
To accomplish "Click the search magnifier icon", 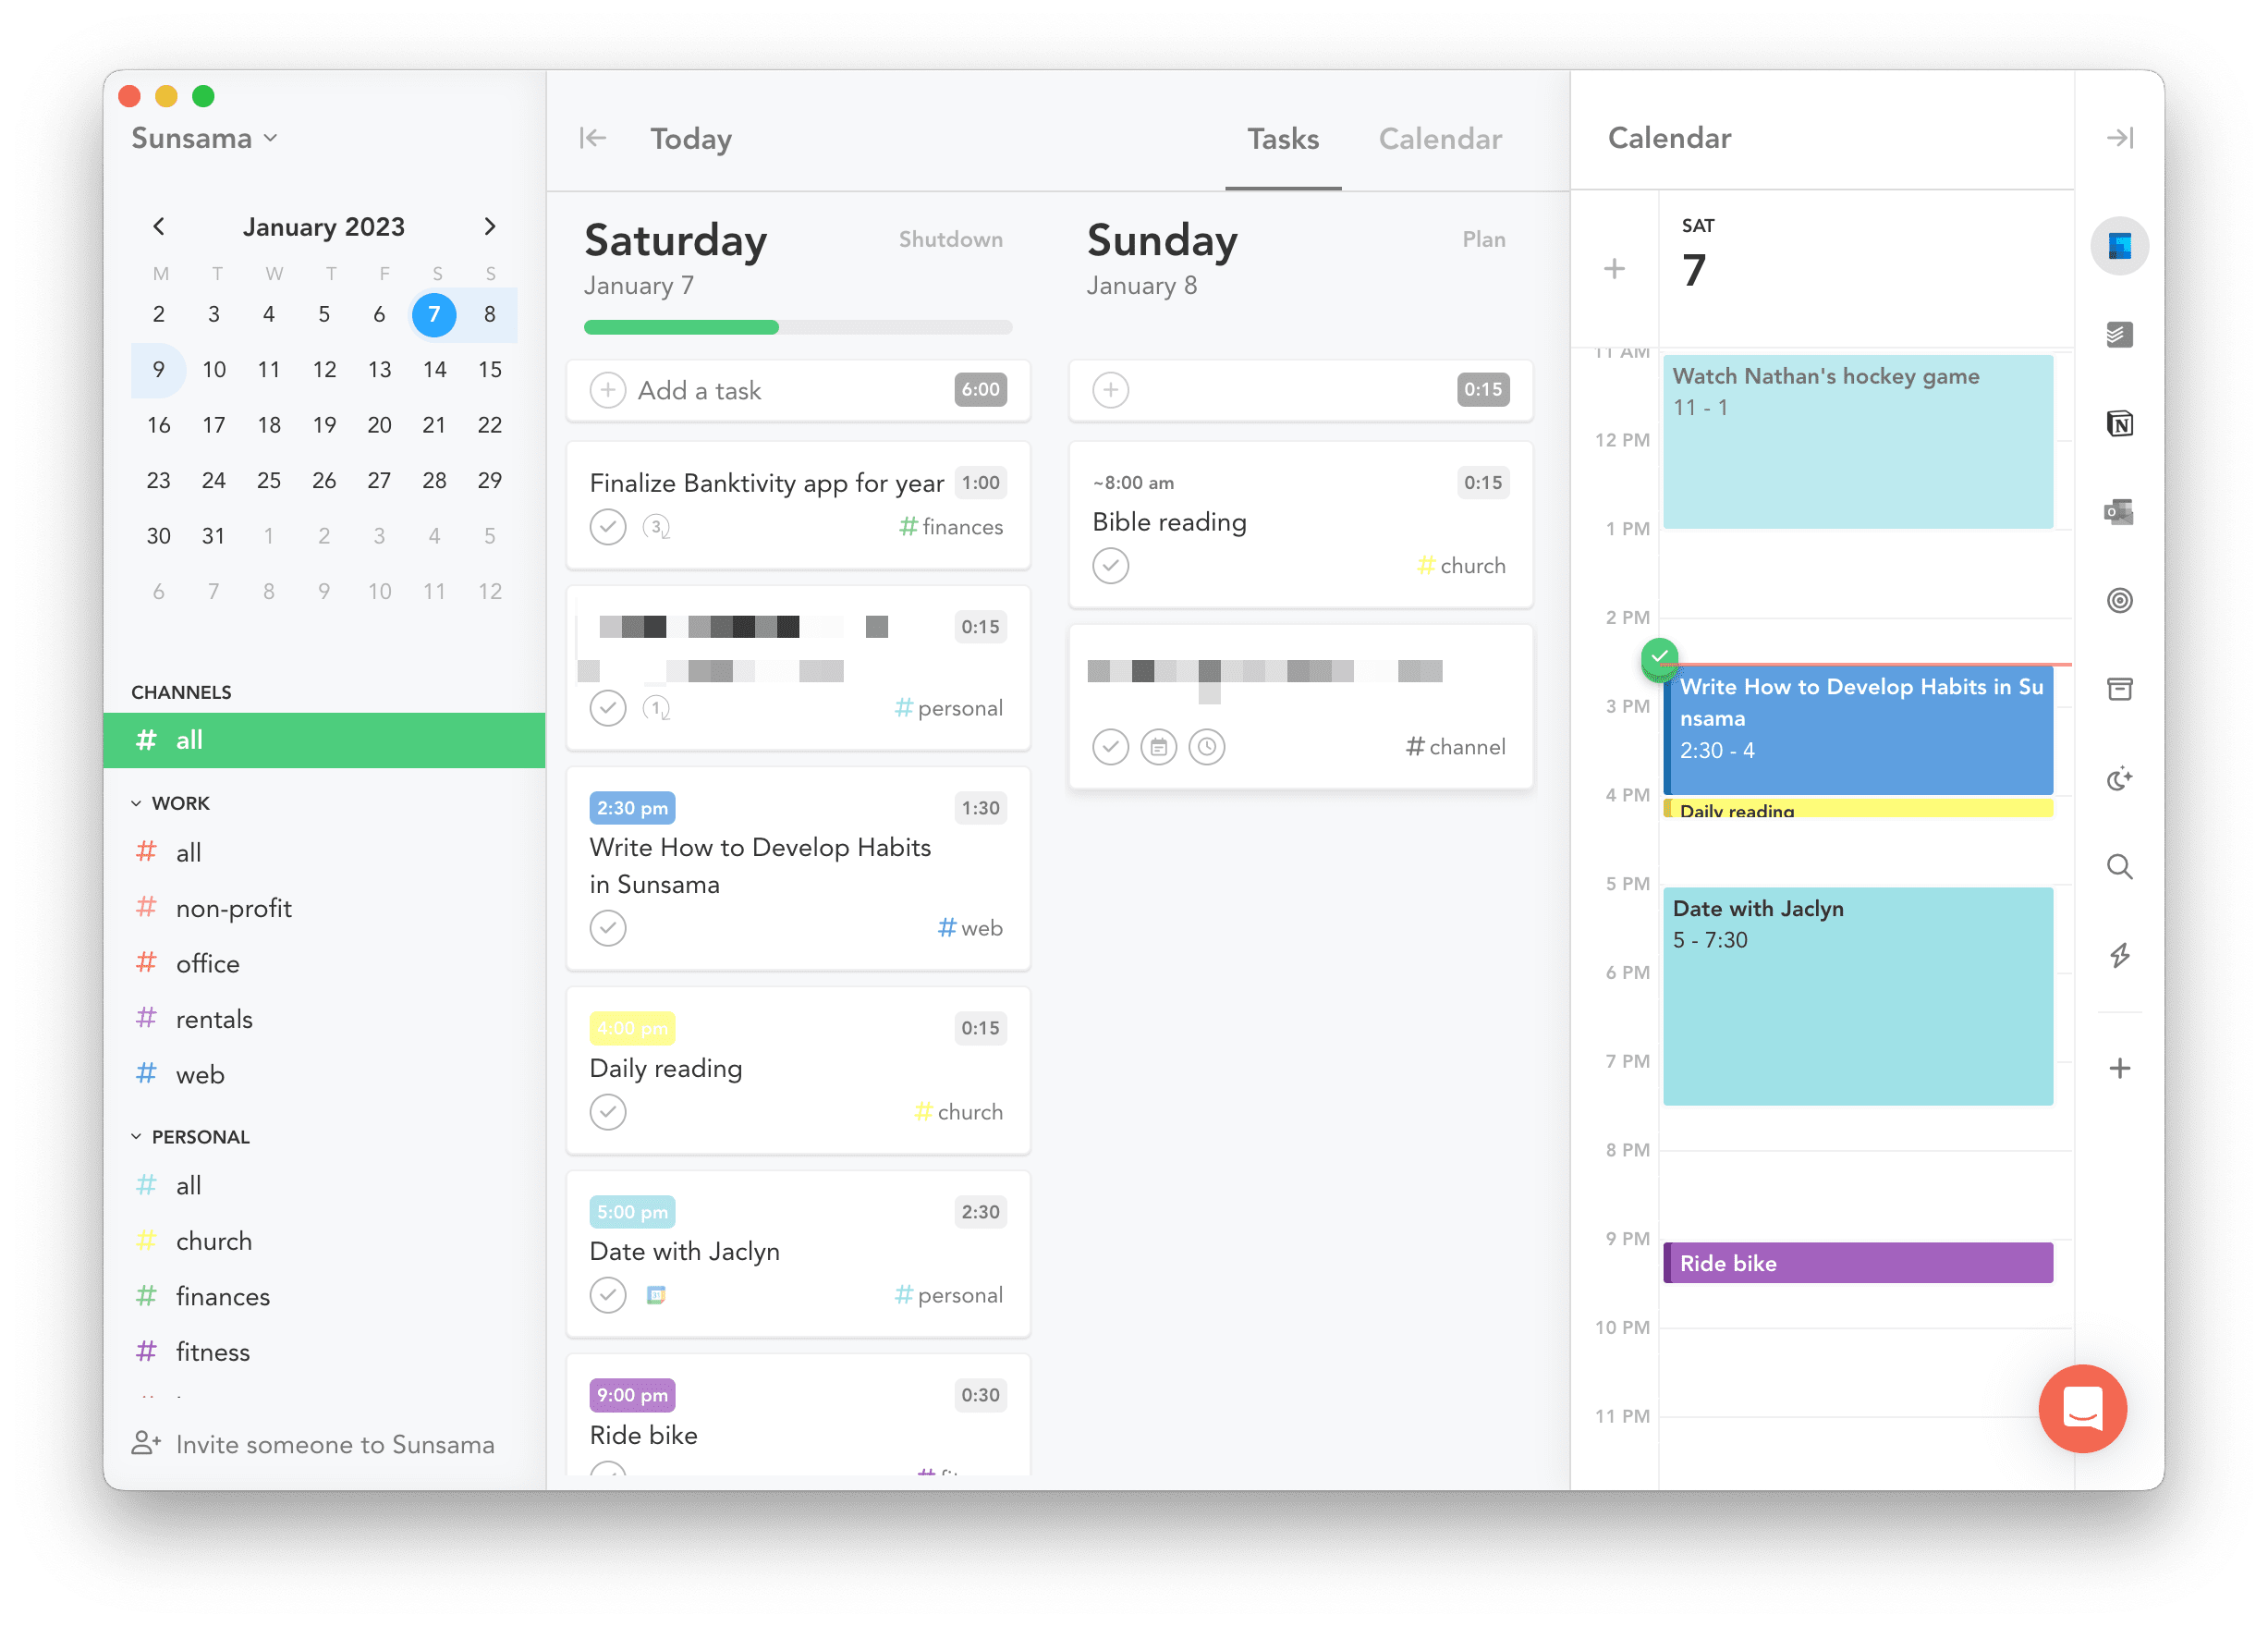I will tap(2119, 866).
